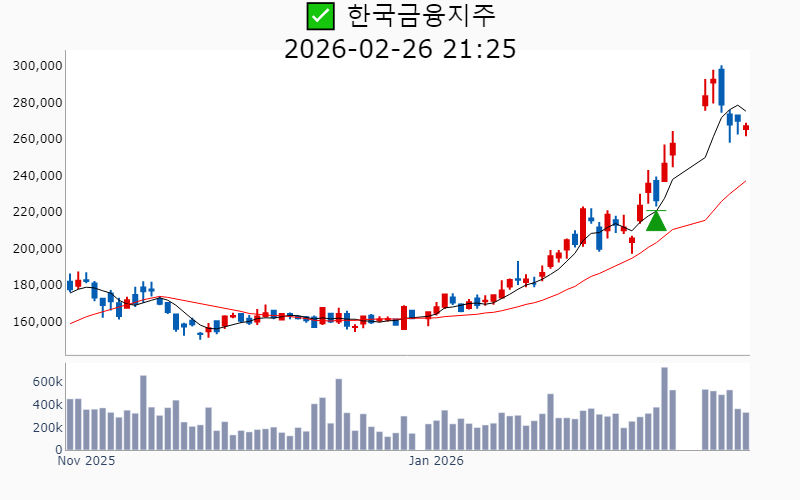This screenshot has height=500, width=800.
Task: Click the last red candlestick at far right
Action: [x=746, y=128]
